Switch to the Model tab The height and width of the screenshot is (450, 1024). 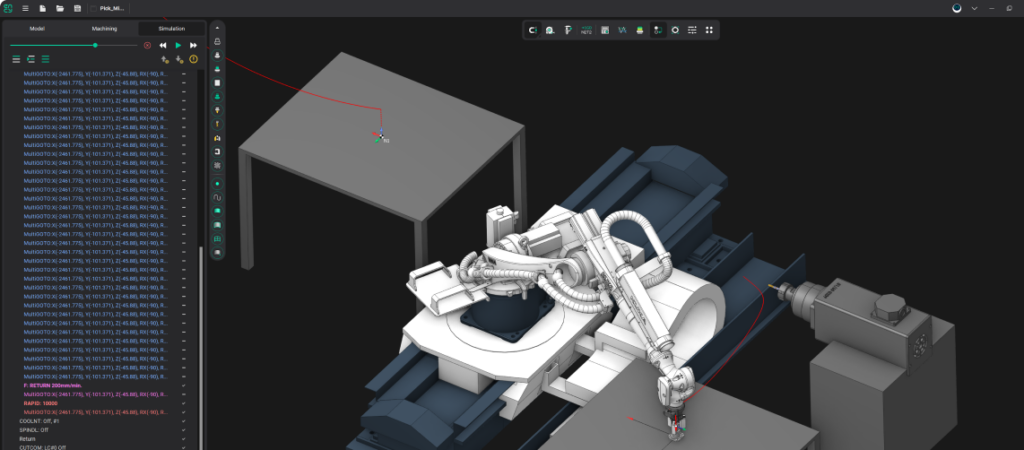pyautogui.click(x=37, y=29)
